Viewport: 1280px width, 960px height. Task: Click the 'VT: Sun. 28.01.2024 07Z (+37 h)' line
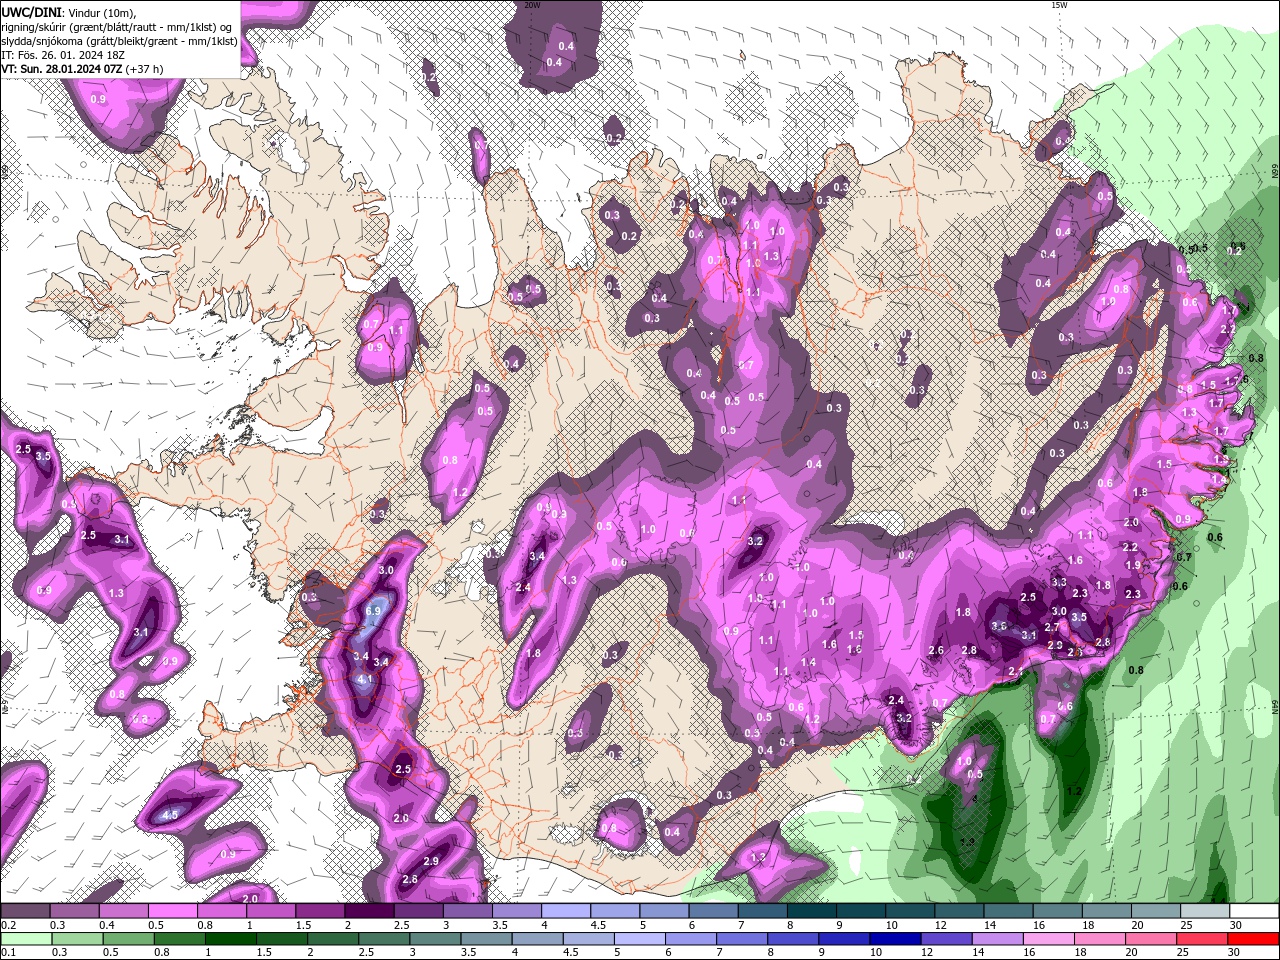[x=82, y=69]
